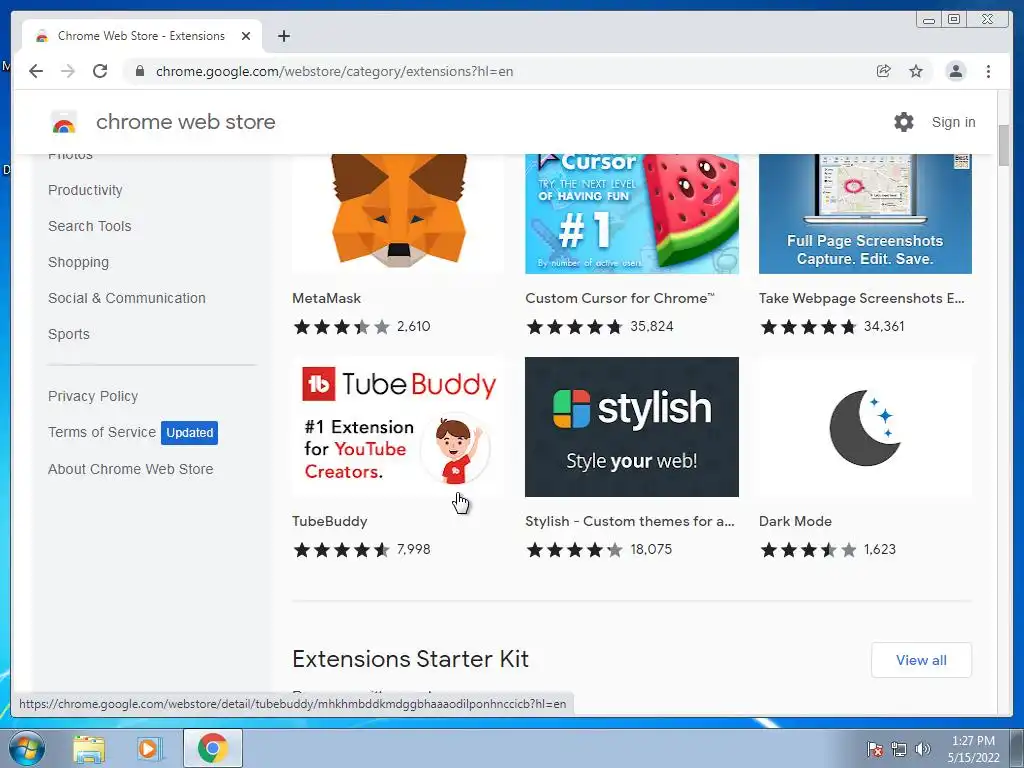Open the Stylish extension thumbnail
The height and width of the screenshot is (768, 1024).
click(x=632, y=426)
